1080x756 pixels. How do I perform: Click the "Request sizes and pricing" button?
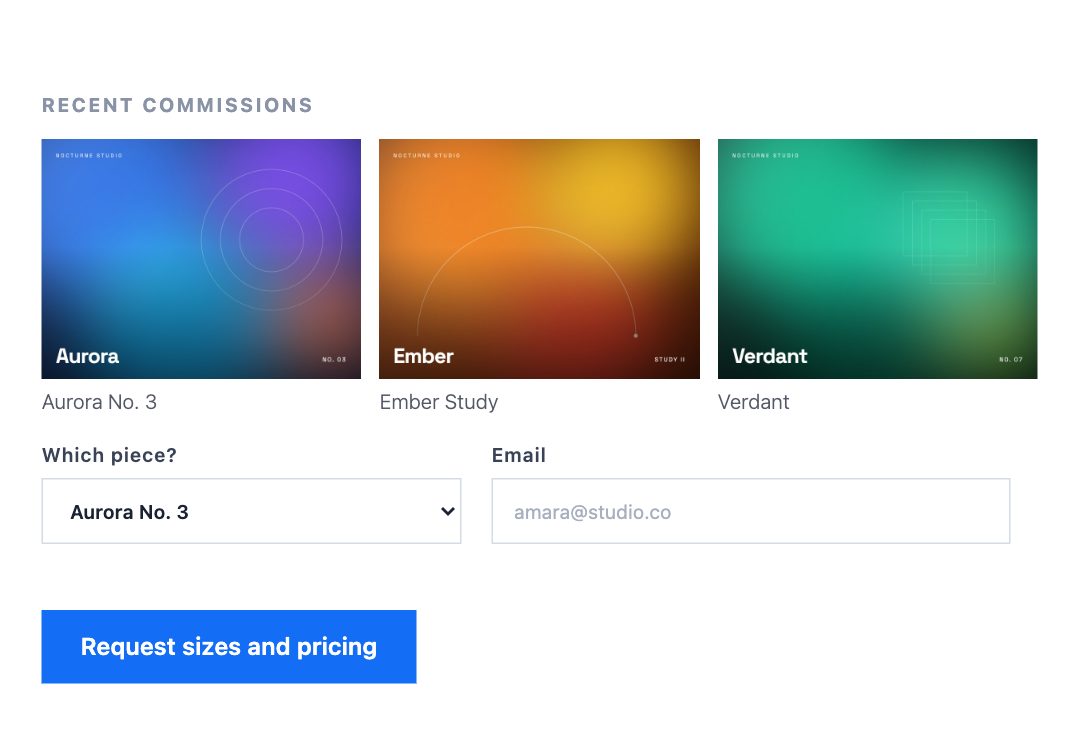229,647
